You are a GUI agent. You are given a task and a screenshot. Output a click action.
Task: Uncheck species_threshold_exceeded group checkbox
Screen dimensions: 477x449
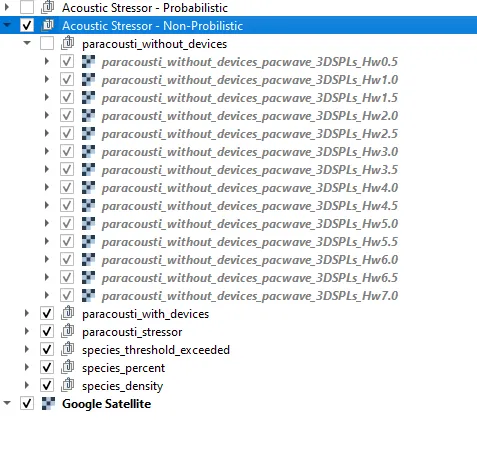click(47, 350)
